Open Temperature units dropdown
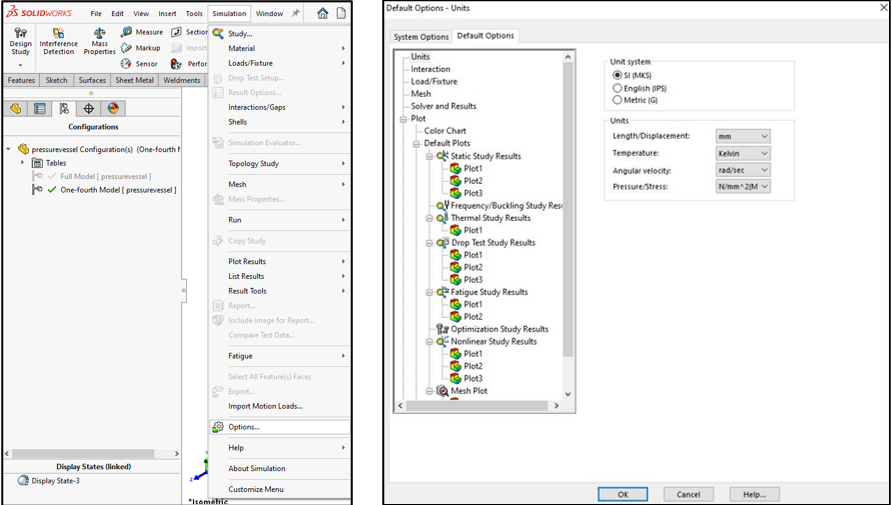The height and width of the screenshot is (505, 892). [x=743, y=154]
